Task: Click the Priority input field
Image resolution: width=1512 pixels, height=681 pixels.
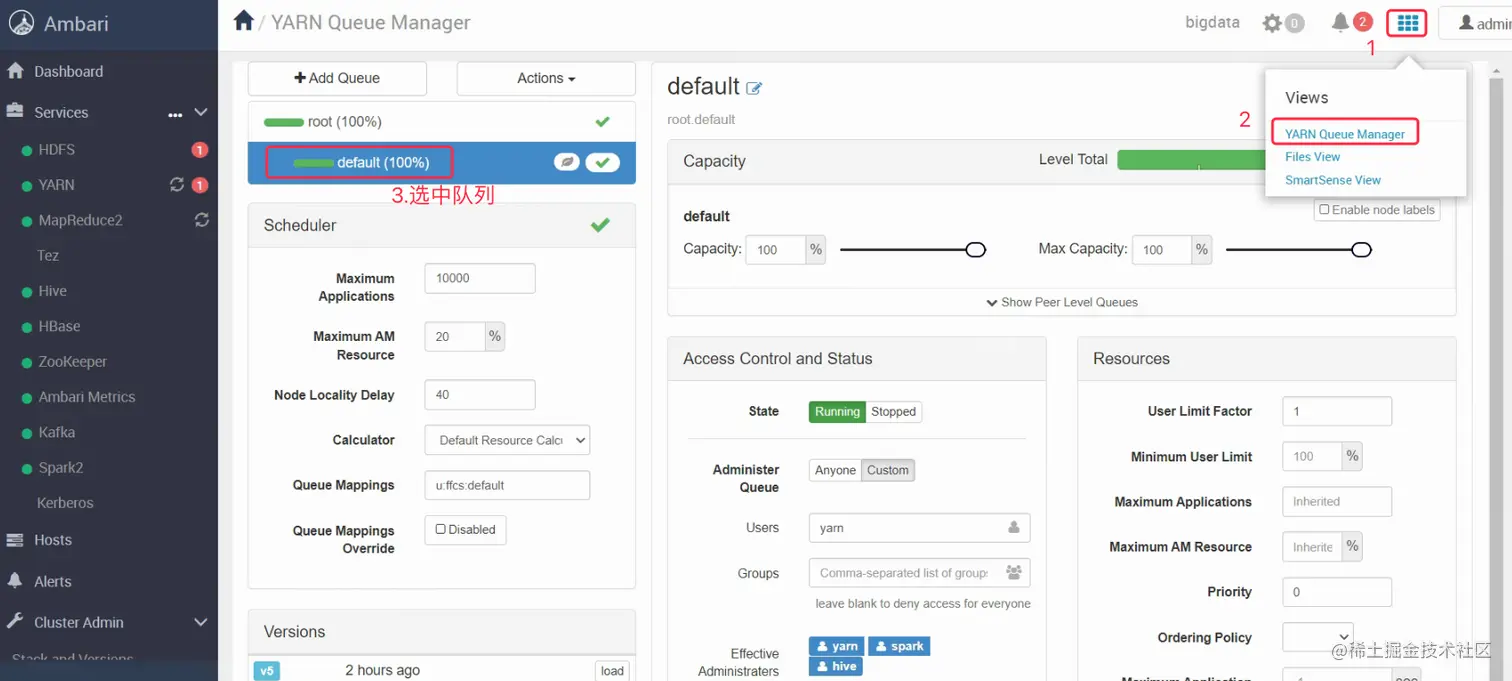Action: click(1337, 592)
